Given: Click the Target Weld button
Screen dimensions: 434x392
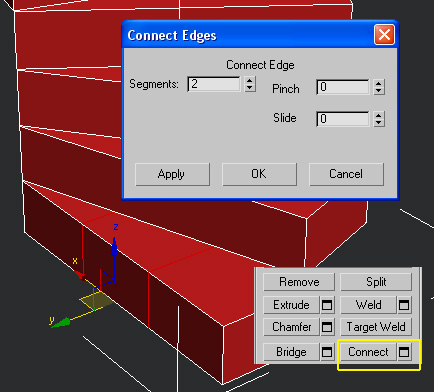Looking at the screenshot, I should [376, 327].
